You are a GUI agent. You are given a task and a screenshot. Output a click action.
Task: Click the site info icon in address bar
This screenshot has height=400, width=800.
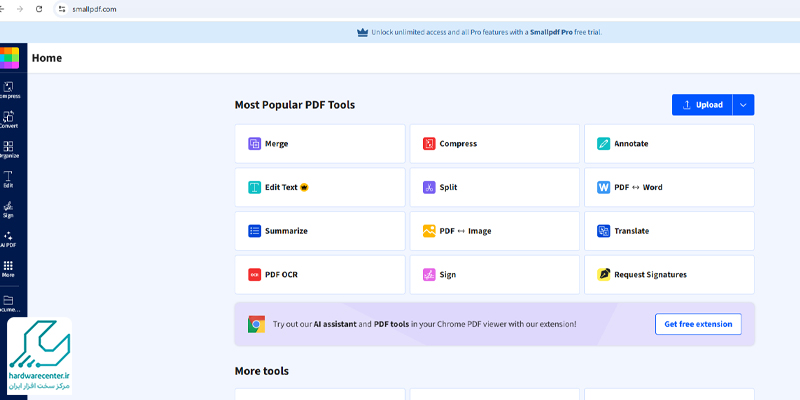pos(62,9)
